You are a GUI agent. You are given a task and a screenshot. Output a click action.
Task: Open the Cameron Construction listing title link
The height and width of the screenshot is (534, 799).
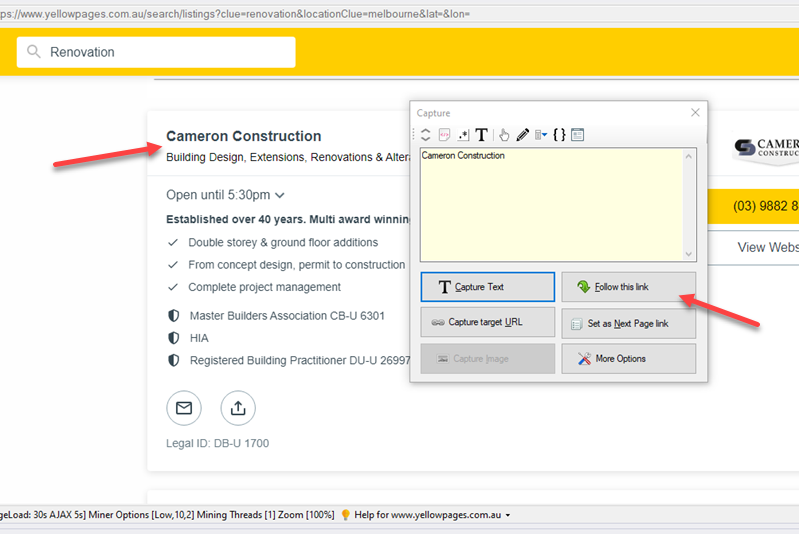coord(243,136)
